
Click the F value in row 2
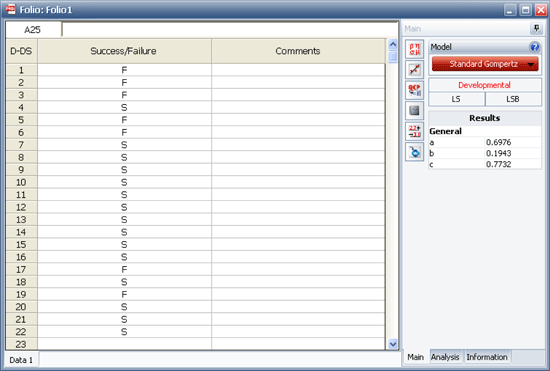tap(124, 82)
